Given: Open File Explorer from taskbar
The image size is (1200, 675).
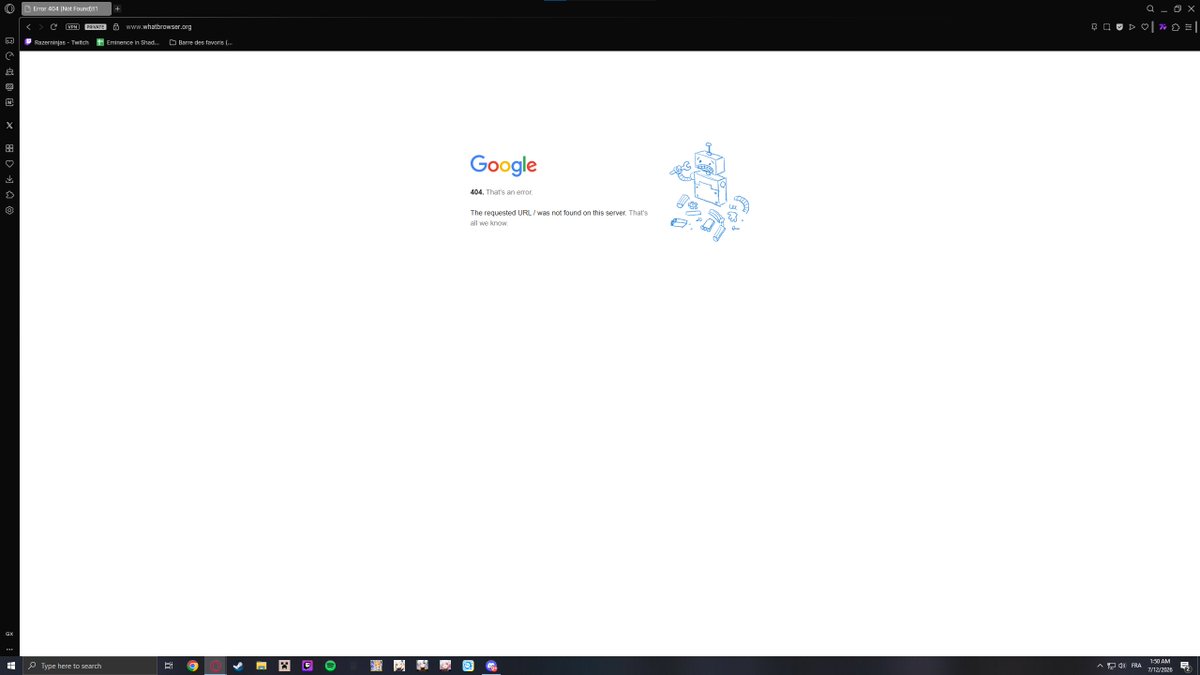Looking at the screenshot, I should 261,665.
